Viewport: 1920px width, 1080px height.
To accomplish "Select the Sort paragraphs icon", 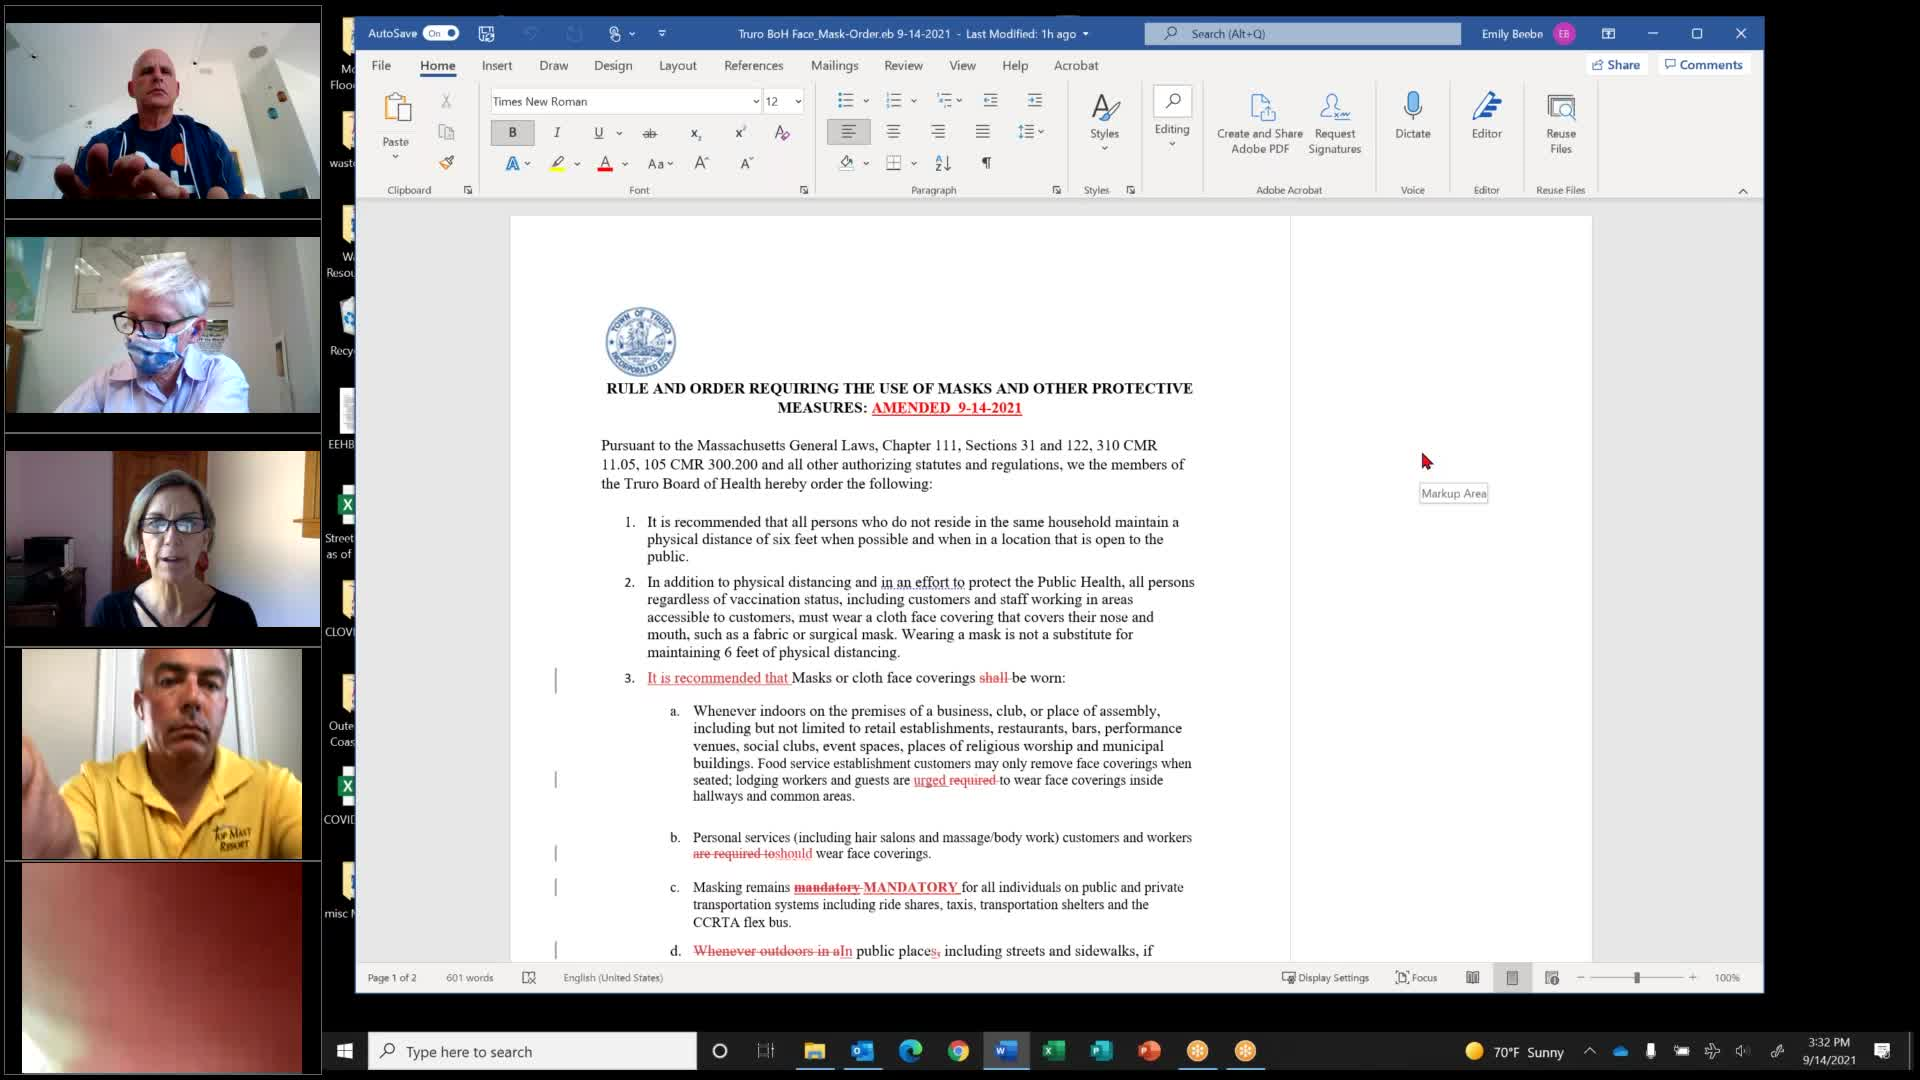I will point(941,163).
